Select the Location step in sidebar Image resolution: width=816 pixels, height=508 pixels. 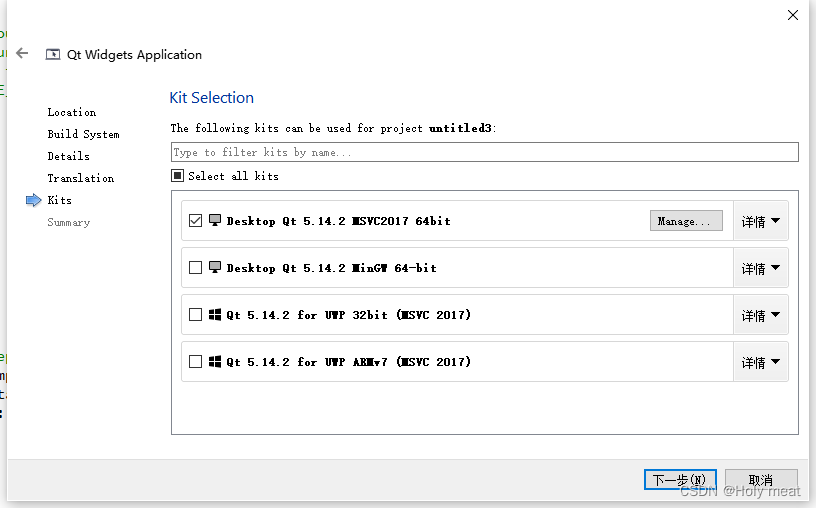[x=72, y=112]
